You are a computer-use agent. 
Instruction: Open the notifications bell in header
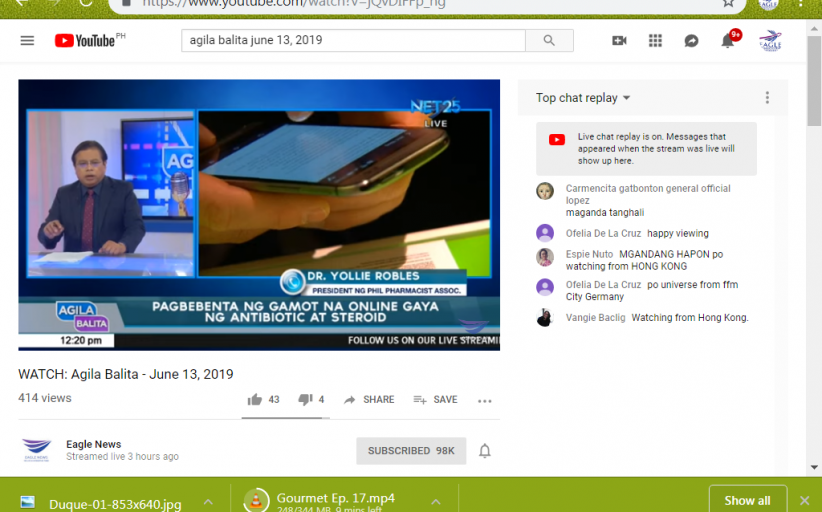click(x=728, y=40)
